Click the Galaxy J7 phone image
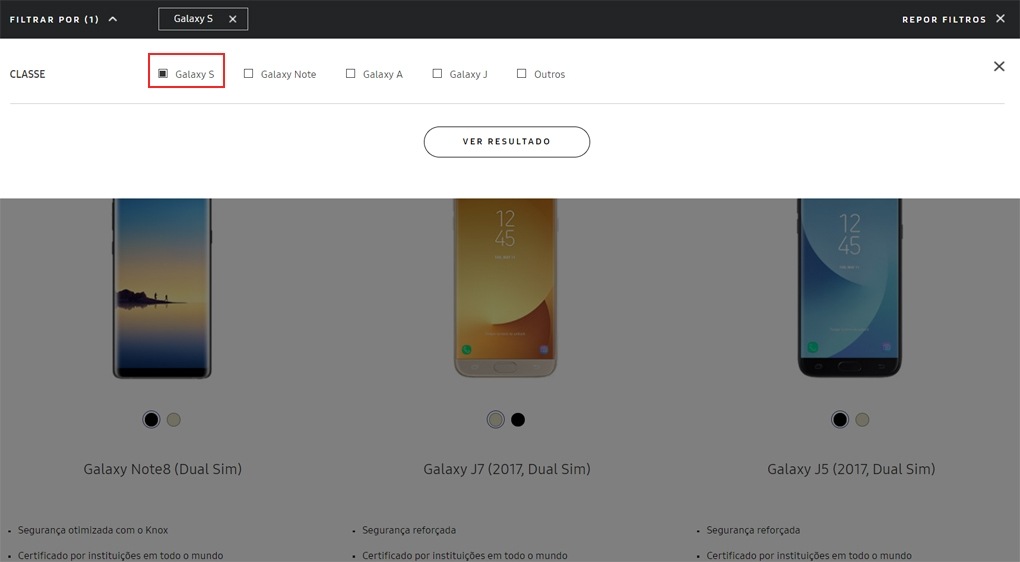 point(505,288)
